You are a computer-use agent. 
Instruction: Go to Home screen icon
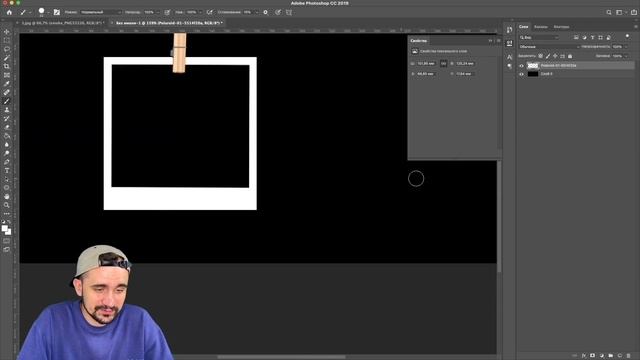click(x=9, y=13)
